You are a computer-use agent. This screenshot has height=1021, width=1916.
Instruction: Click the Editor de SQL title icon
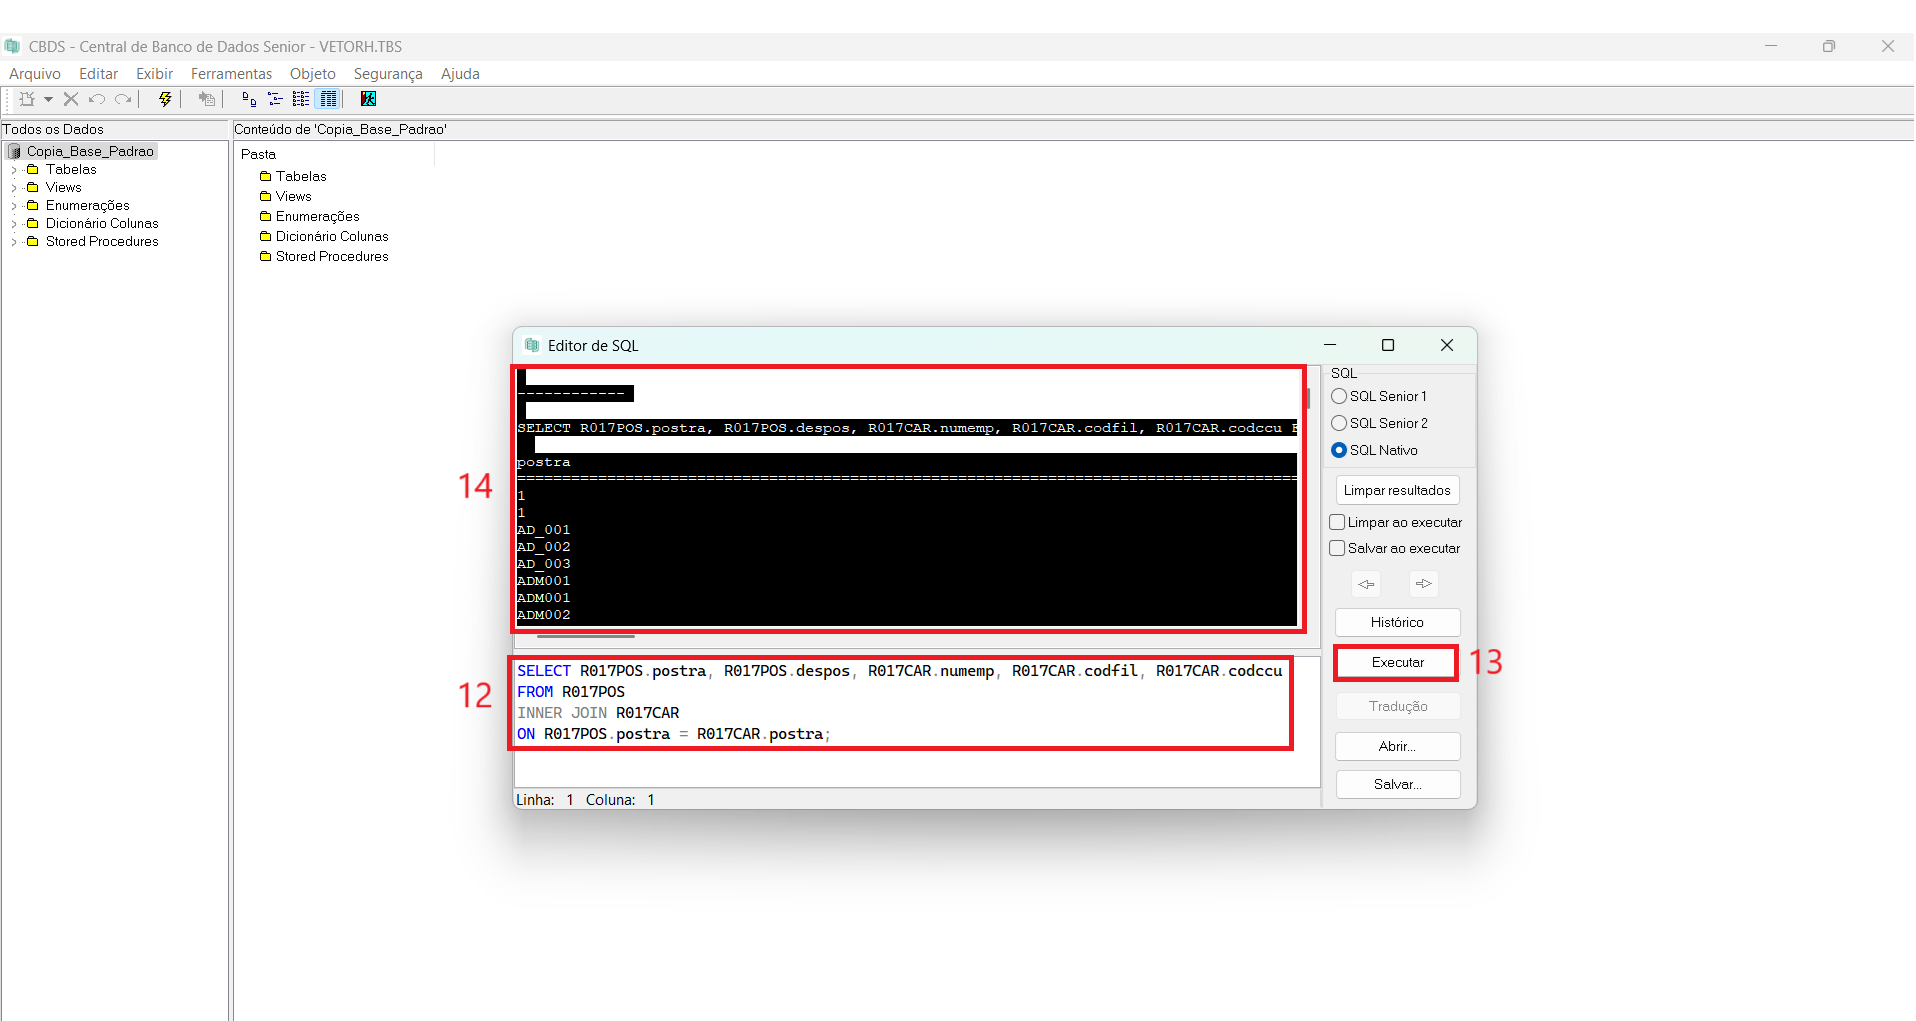[x=532, y=345]
